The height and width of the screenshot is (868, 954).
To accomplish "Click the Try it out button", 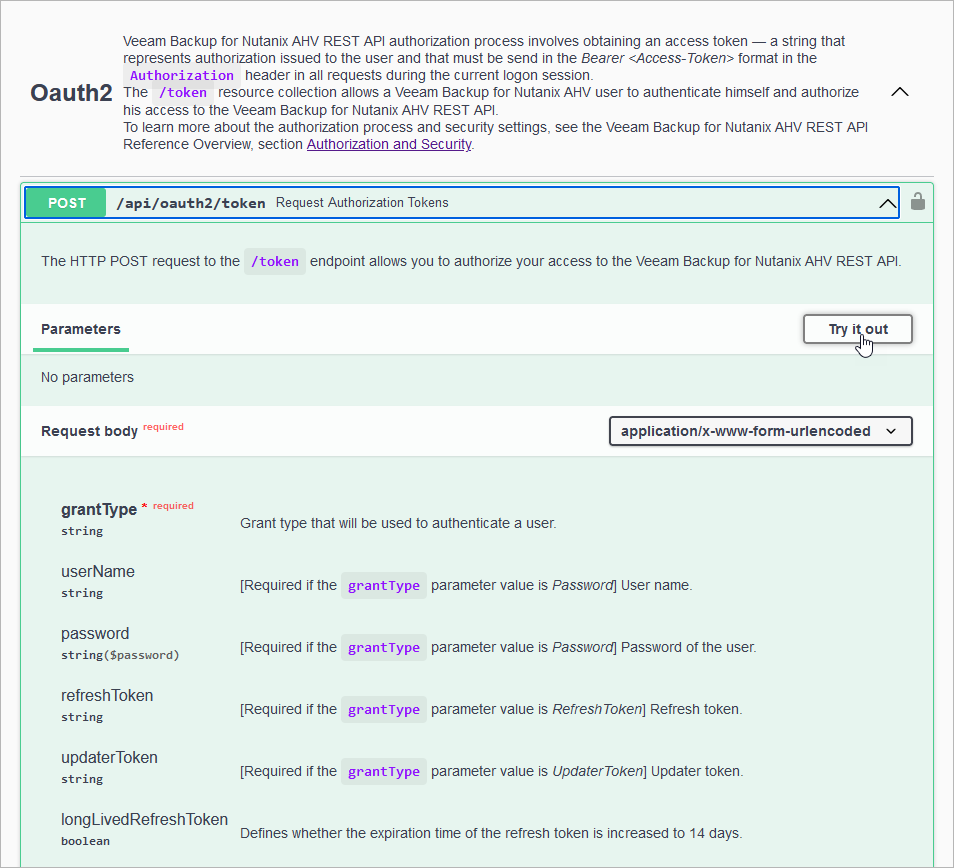I will [x=857, y=328].
